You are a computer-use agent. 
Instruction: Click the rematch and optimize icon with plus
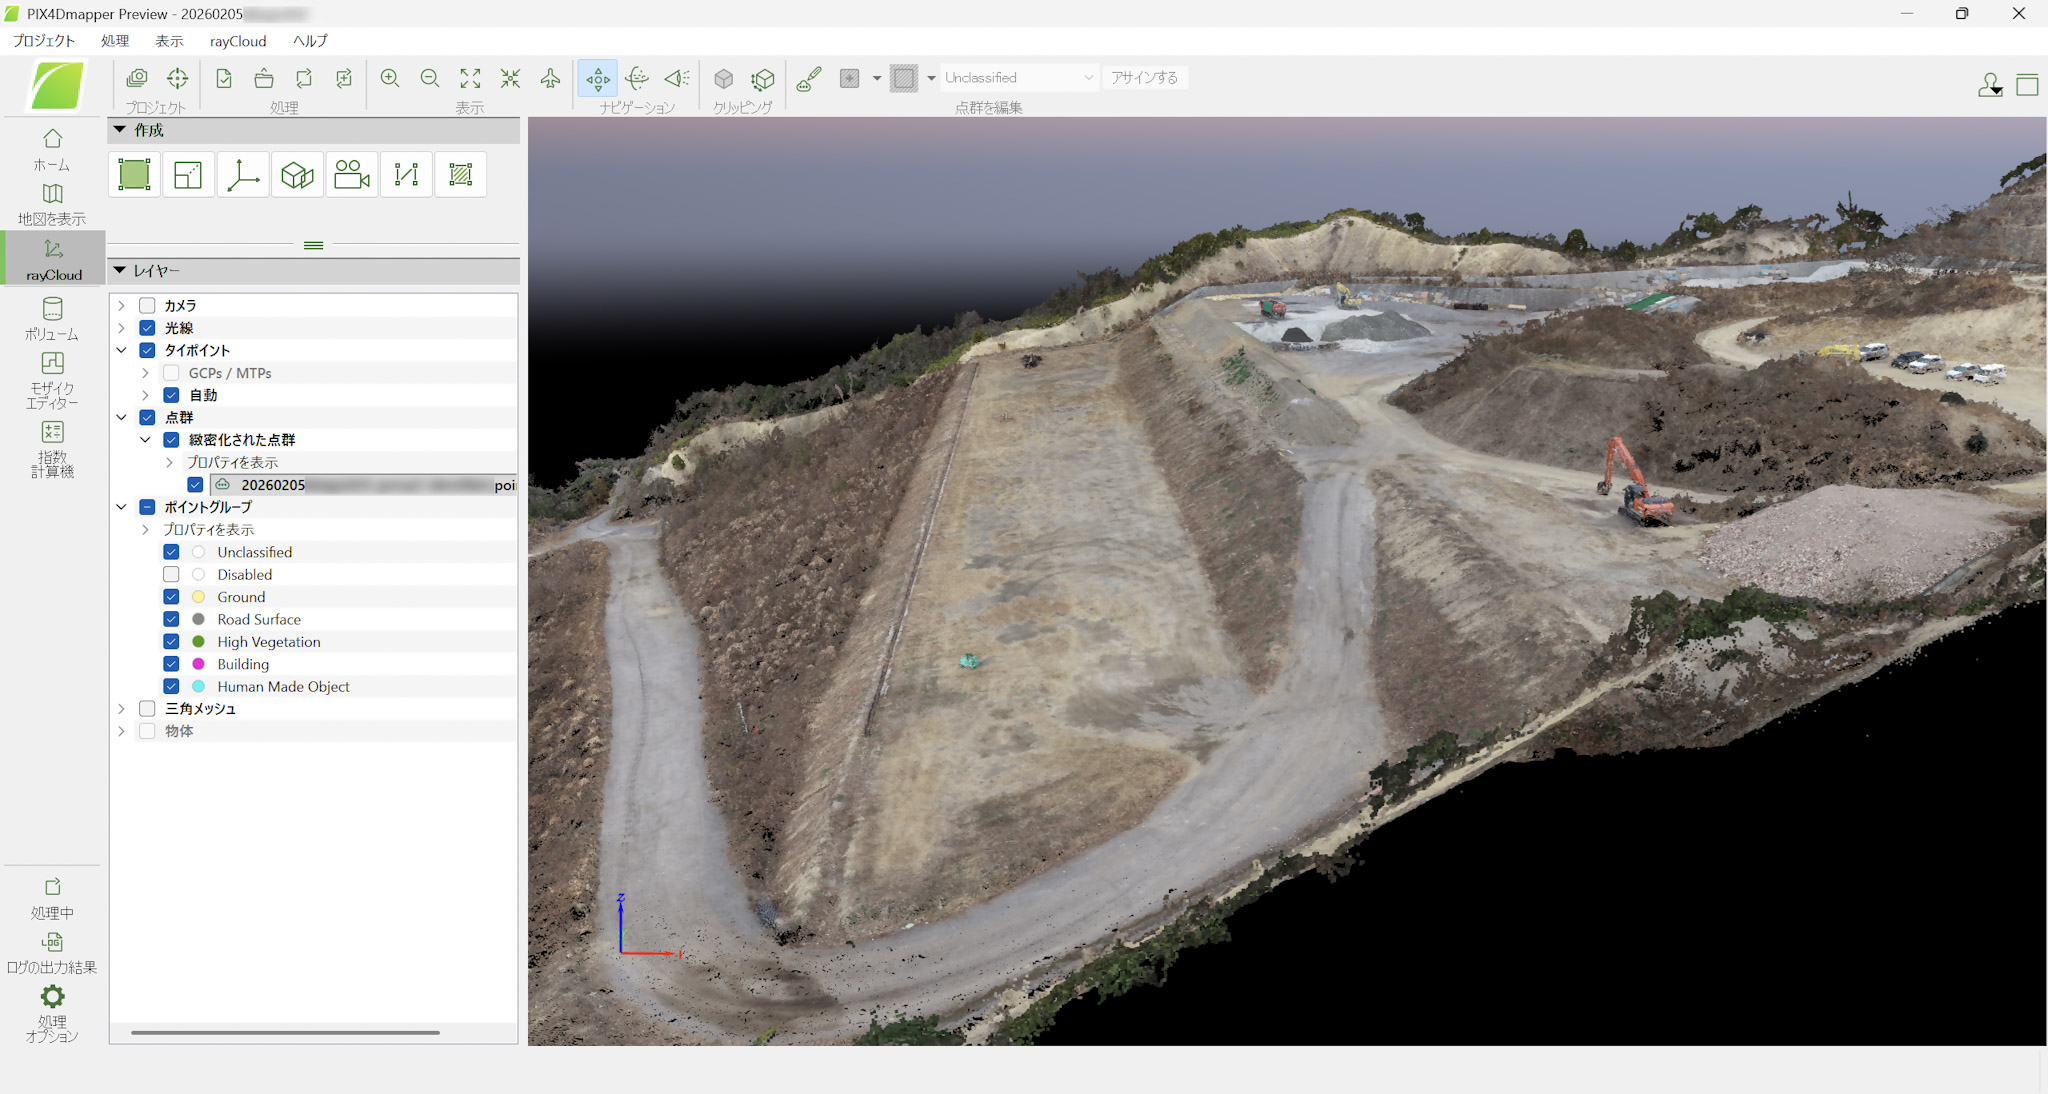coord(344,78)
